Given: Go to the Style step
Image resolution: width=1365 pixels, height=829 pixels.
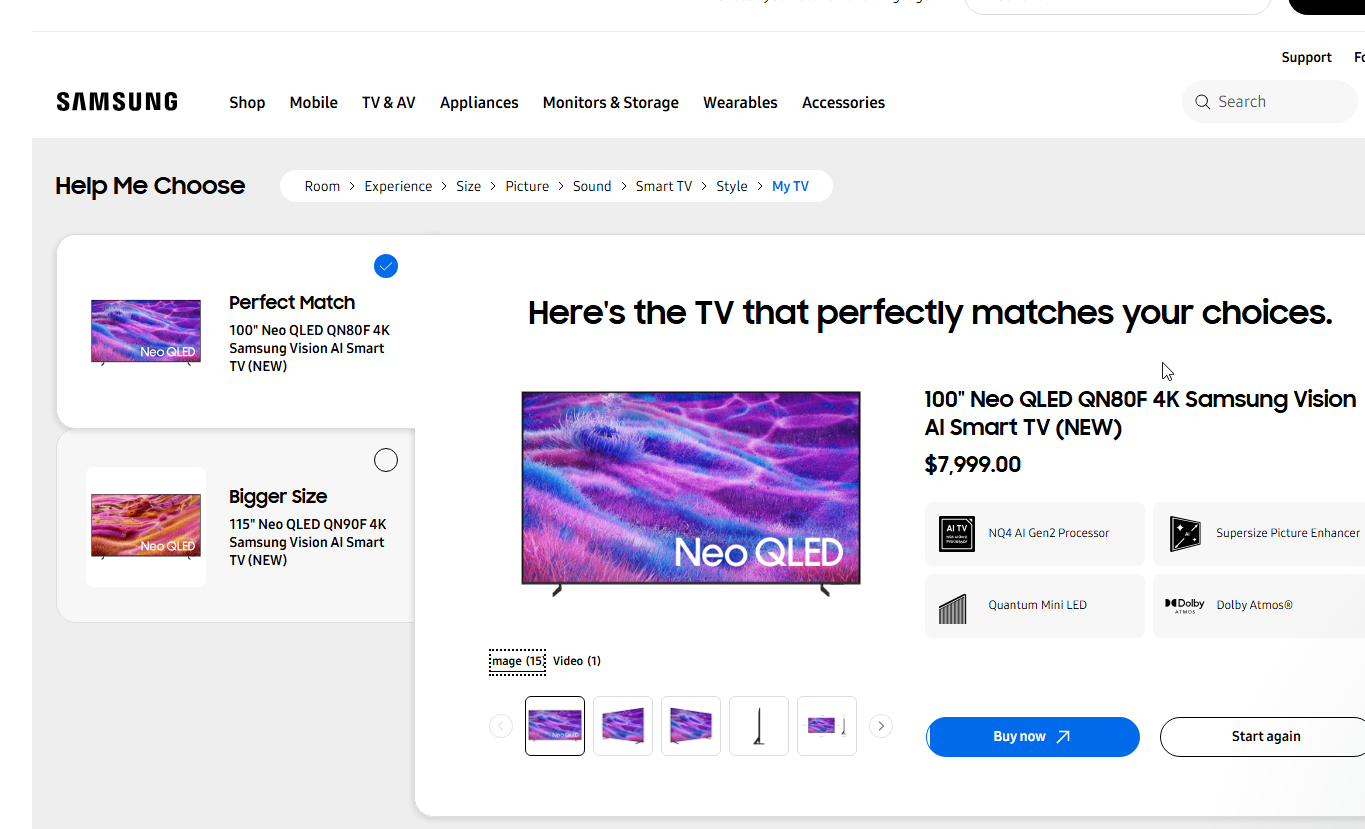Looking at the screenshot, I should 732,186.
